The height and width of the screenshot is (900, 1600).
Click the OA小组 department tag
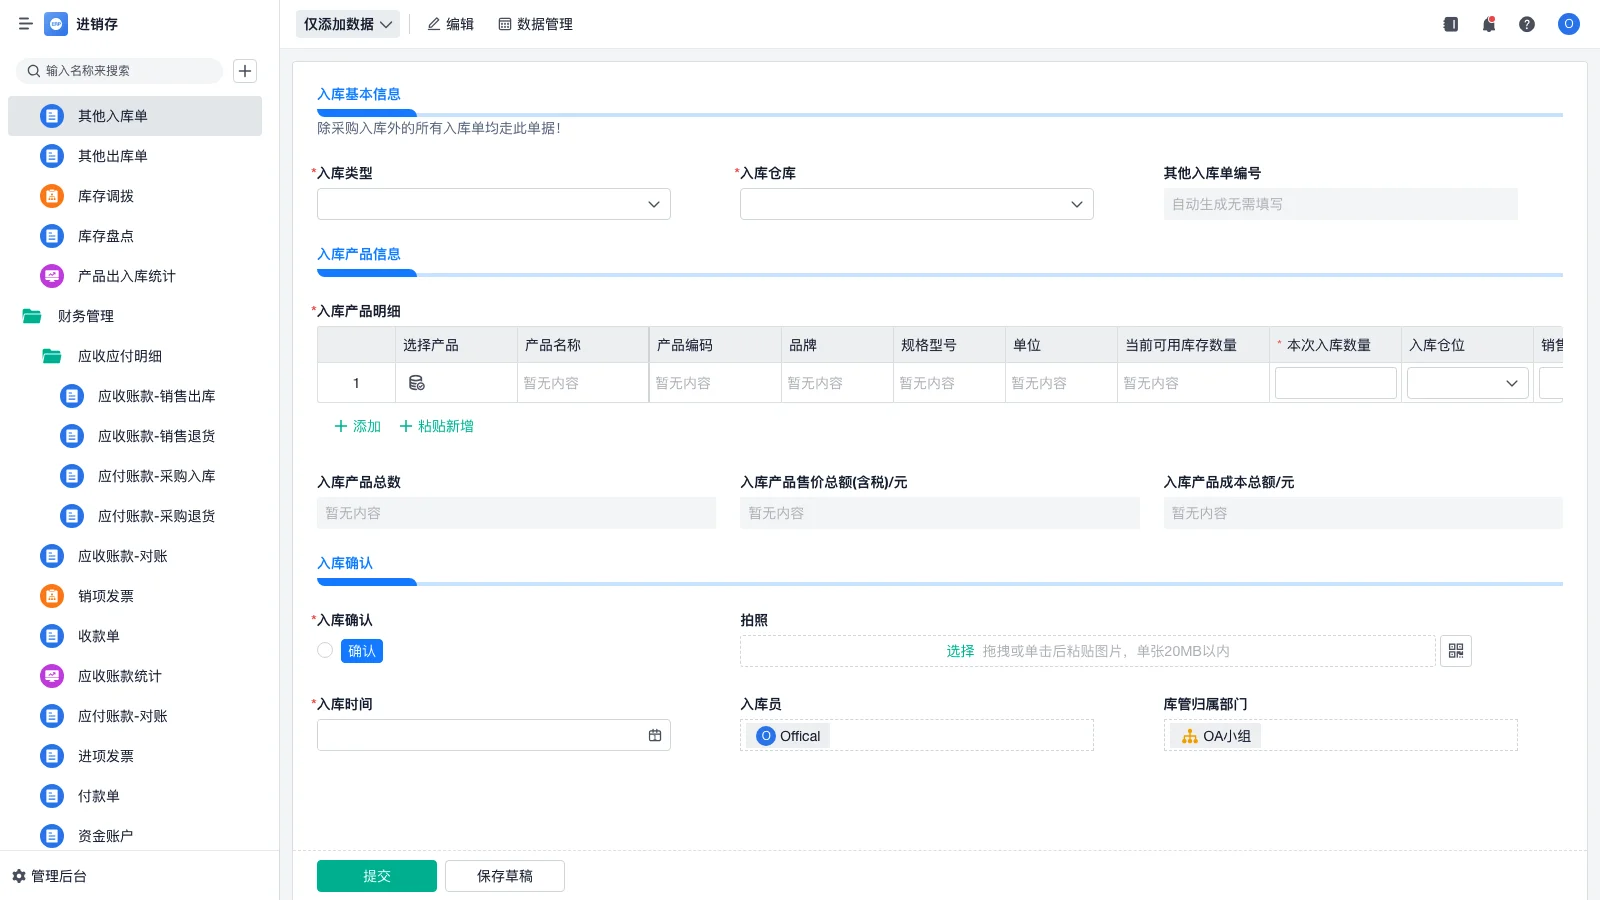click(1216, 736)
